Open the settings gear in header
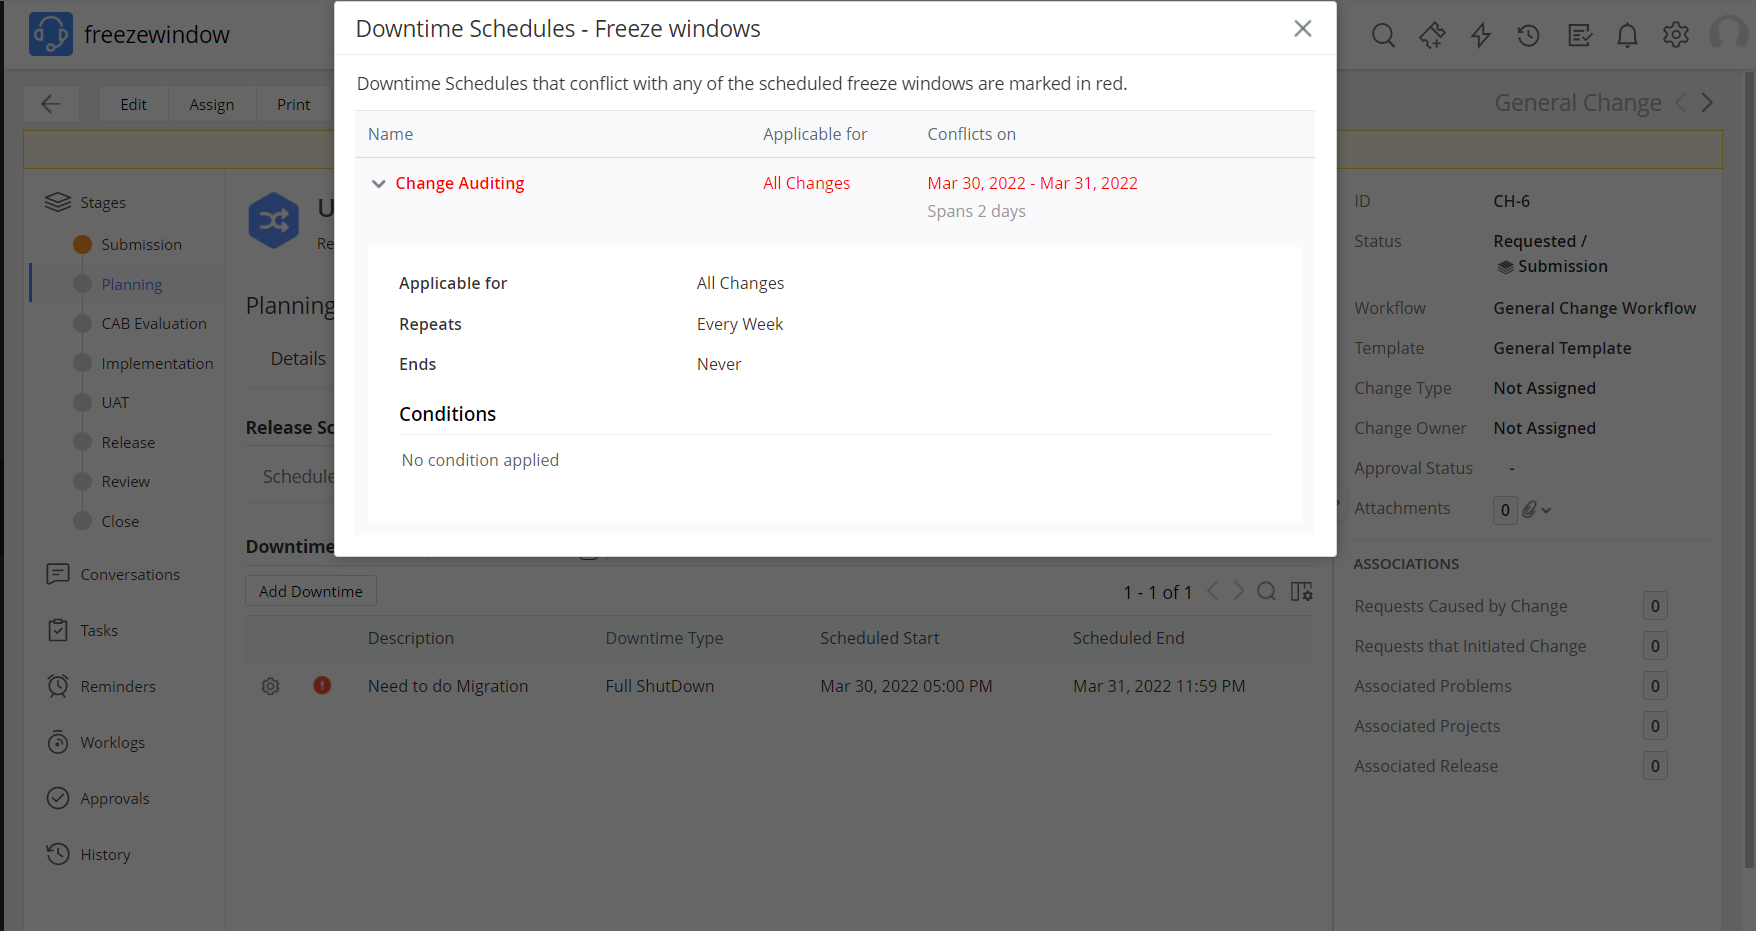1756x931 pixels. (1675, 35)
